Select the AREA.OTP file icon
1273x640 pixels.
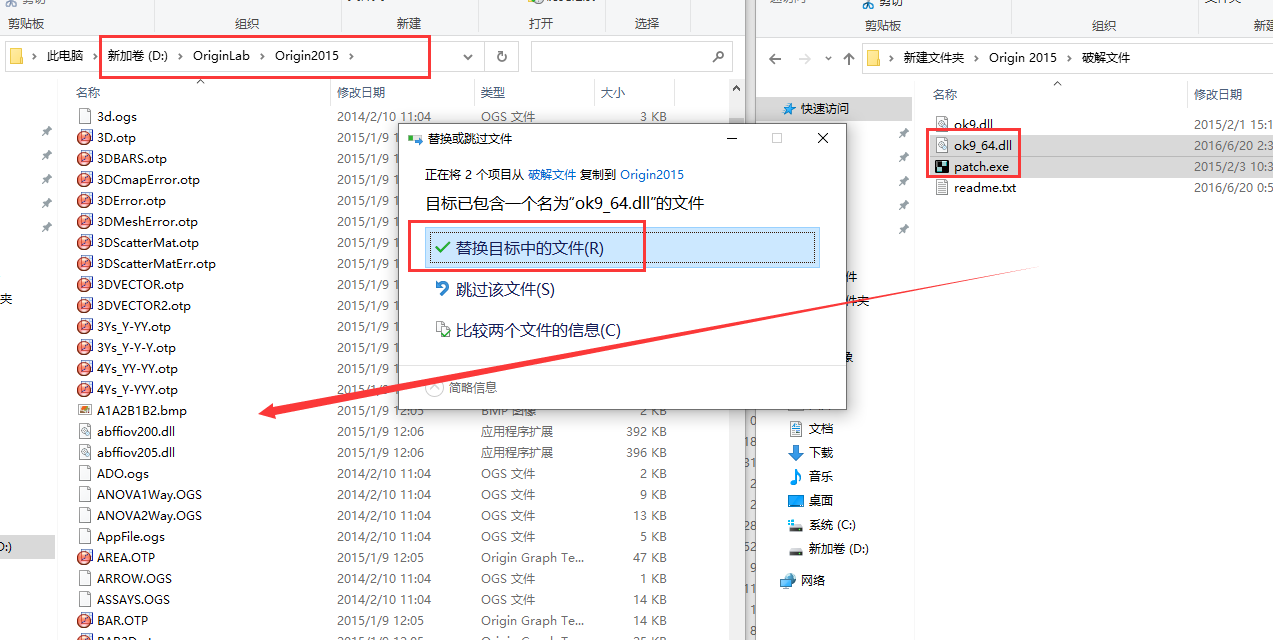click(x=85, y=558)
